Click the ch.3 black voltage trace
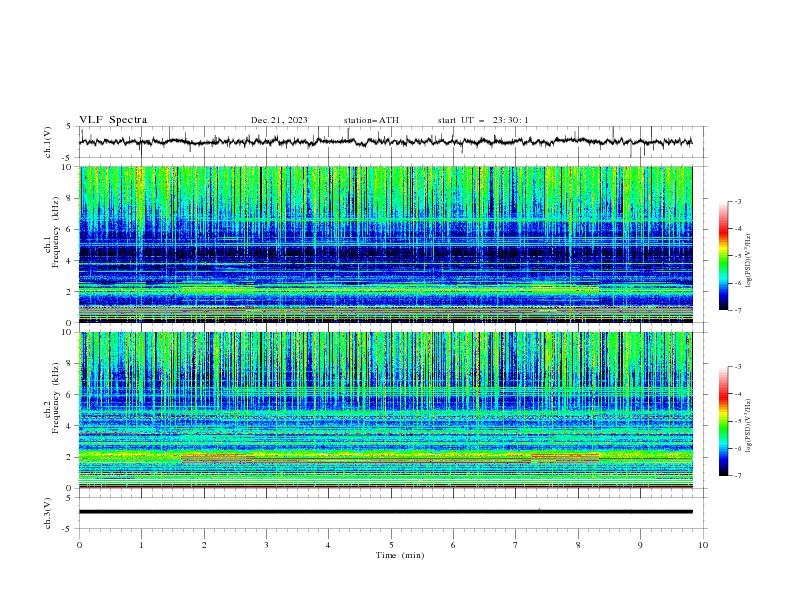792x612 pixels. [386, 512]
